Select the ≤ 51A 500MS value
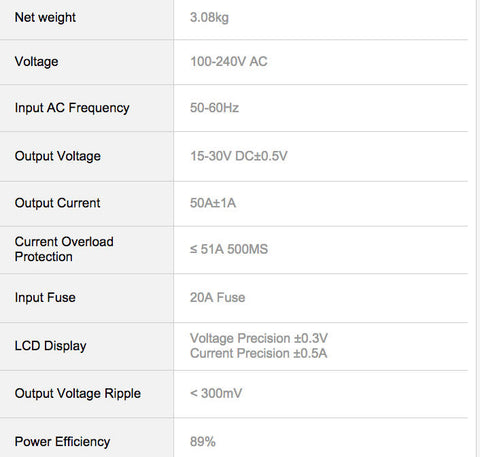The image size is (480, 457). [x=229, y=249]
